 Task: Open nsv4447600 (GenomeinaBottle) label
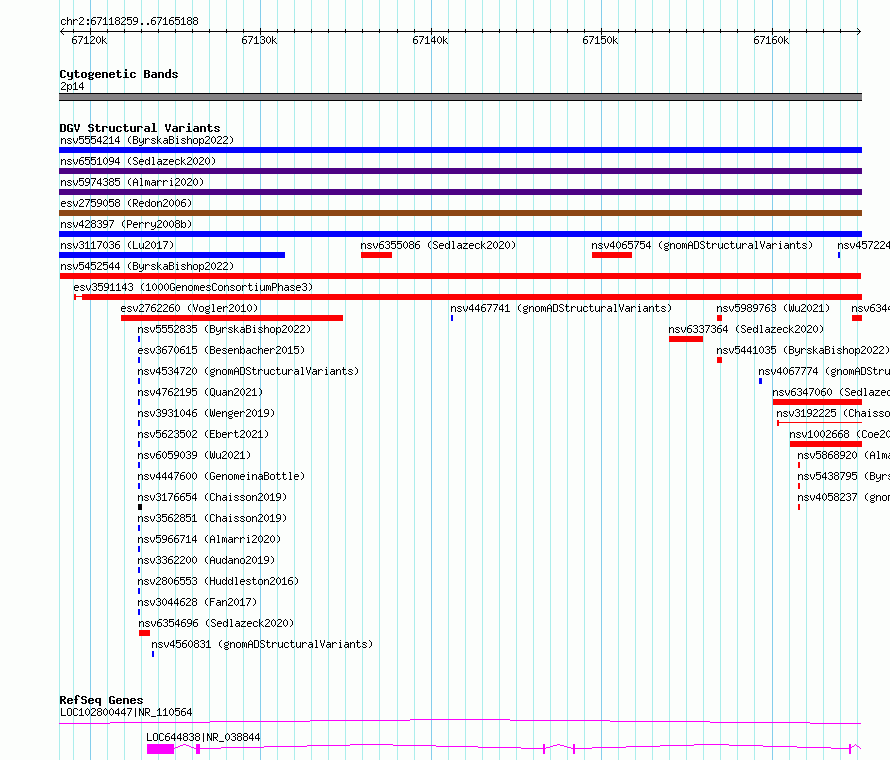point(221,476)
